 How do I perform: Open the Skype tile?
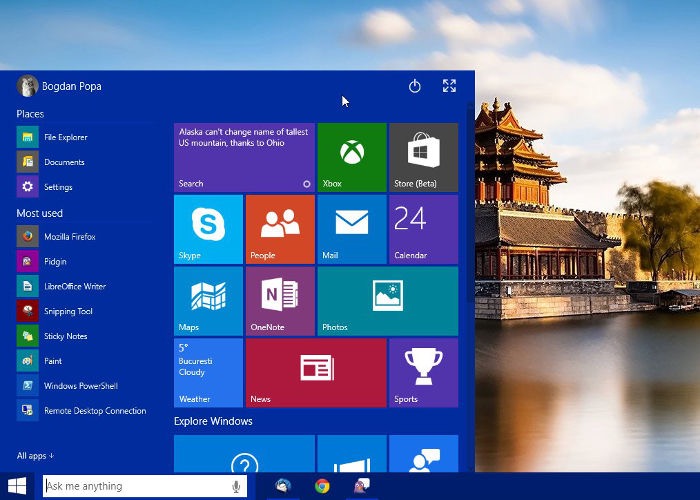(208, 229)
